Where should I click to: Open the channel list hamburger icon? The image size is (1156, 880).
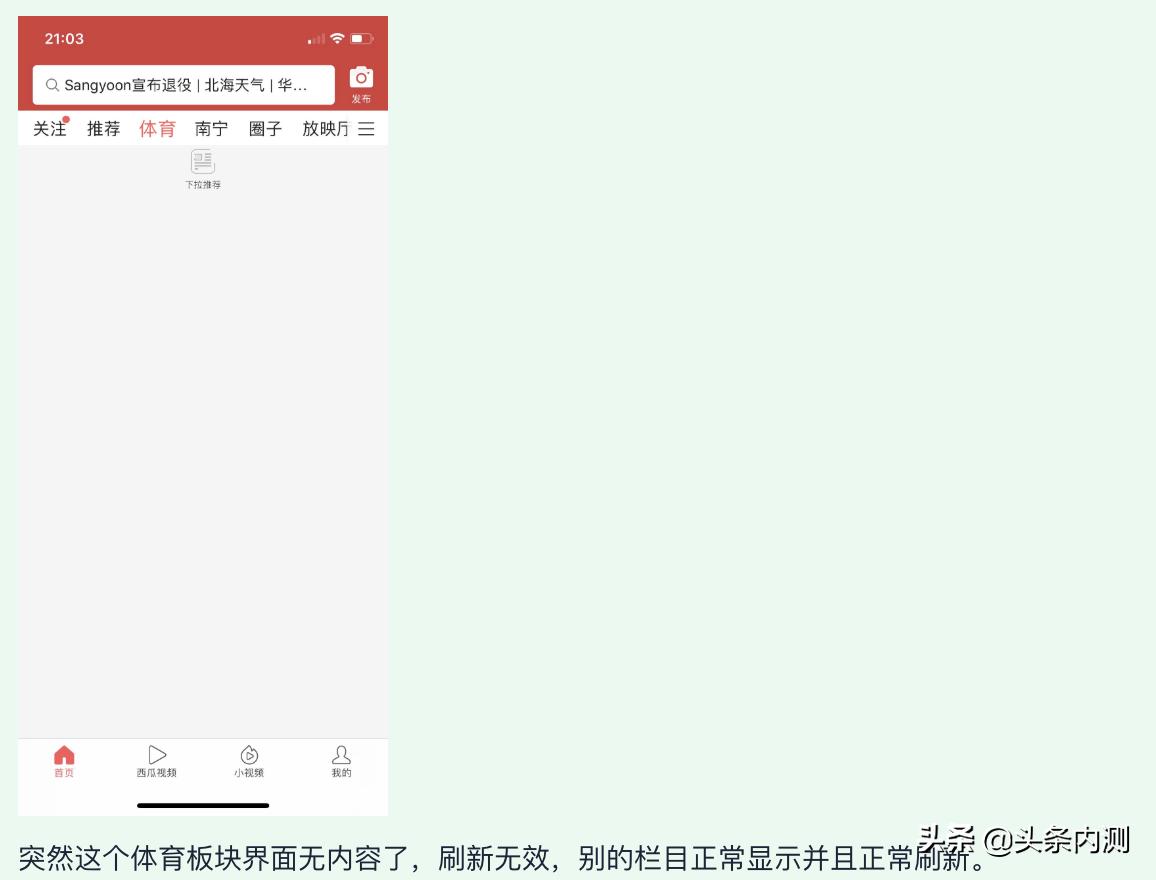366,128
